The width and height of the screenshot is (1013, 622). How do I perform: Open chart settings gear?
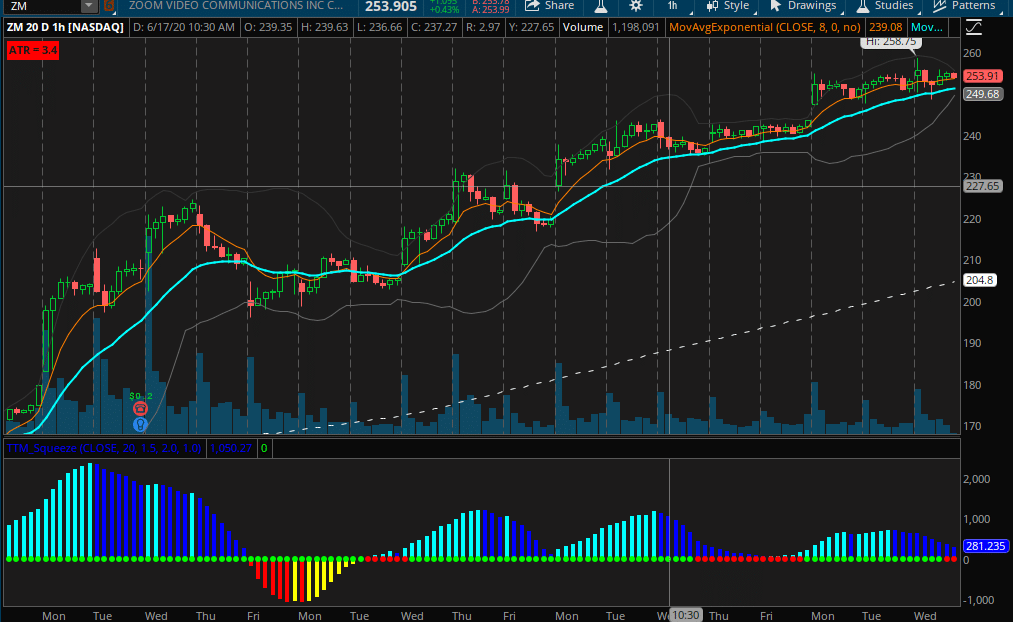pyautogui.click(x=636, y=6)
